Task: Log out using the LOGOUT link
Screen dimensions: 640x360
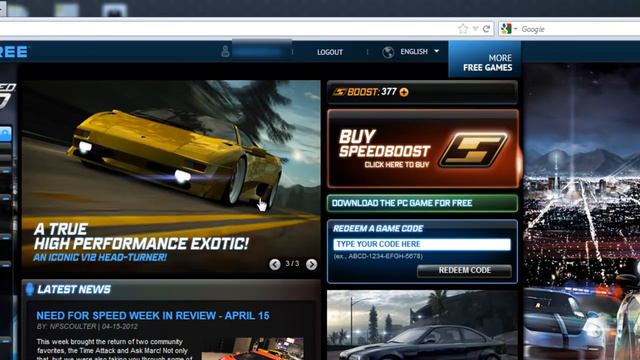Action: pyautogui.click(x=330, y=52)
